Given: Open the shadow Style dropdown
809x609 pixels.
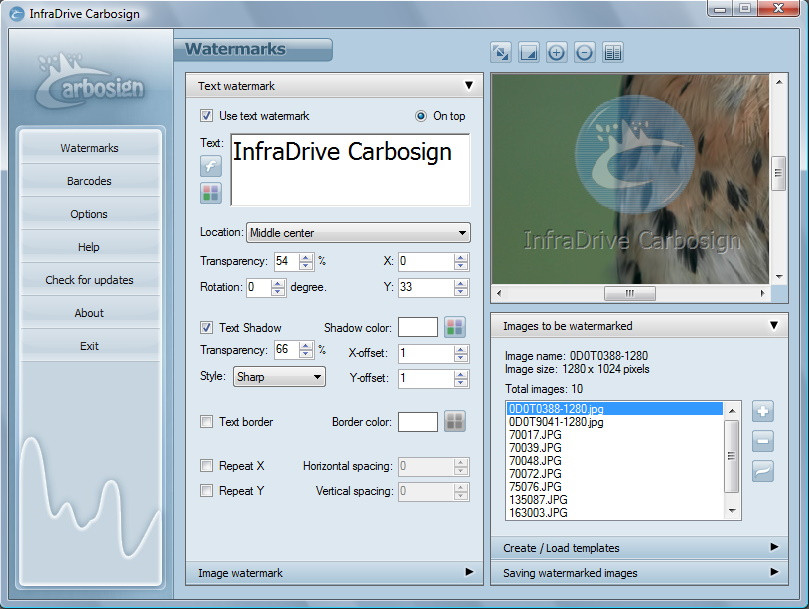Looking at the screenshot, I should [279, 377].
